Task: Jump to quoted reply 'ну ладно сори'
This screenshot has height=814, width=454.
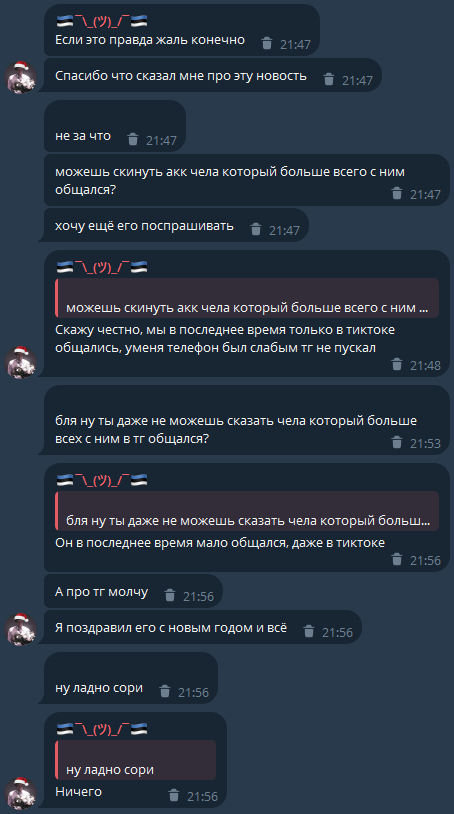Action: tap(135, 760)
